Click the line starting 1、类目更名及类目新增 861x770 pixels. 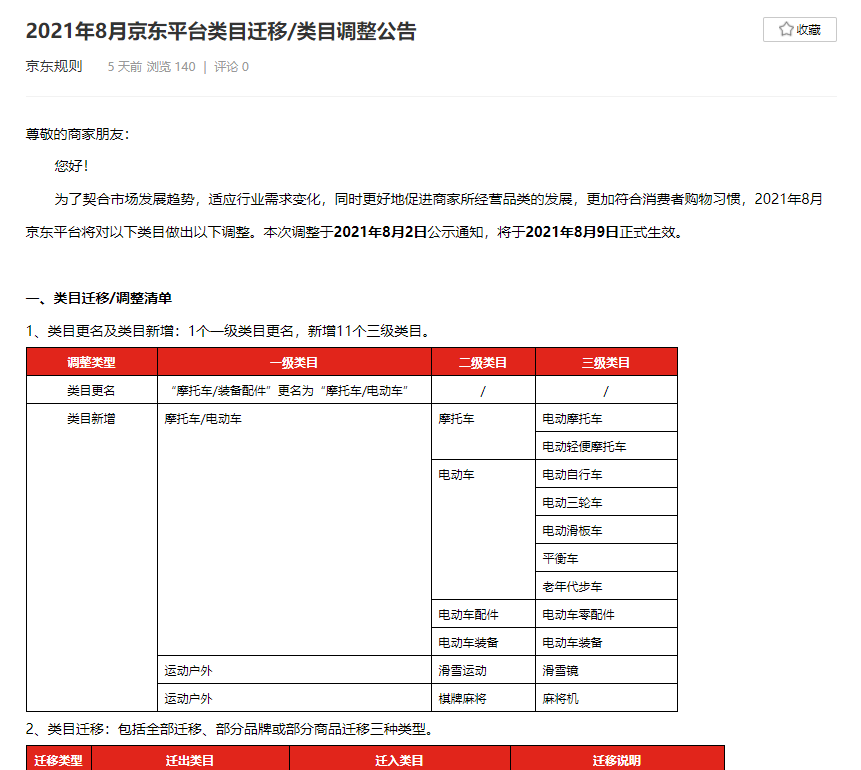(x=228, y=331)
